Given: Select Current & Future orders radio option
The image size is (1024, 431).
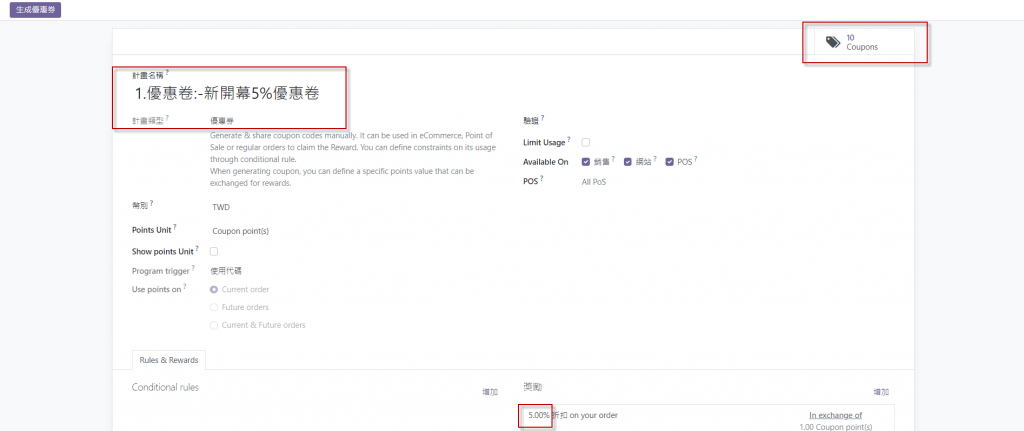Looking at the screenshot, I should point(214,325).
